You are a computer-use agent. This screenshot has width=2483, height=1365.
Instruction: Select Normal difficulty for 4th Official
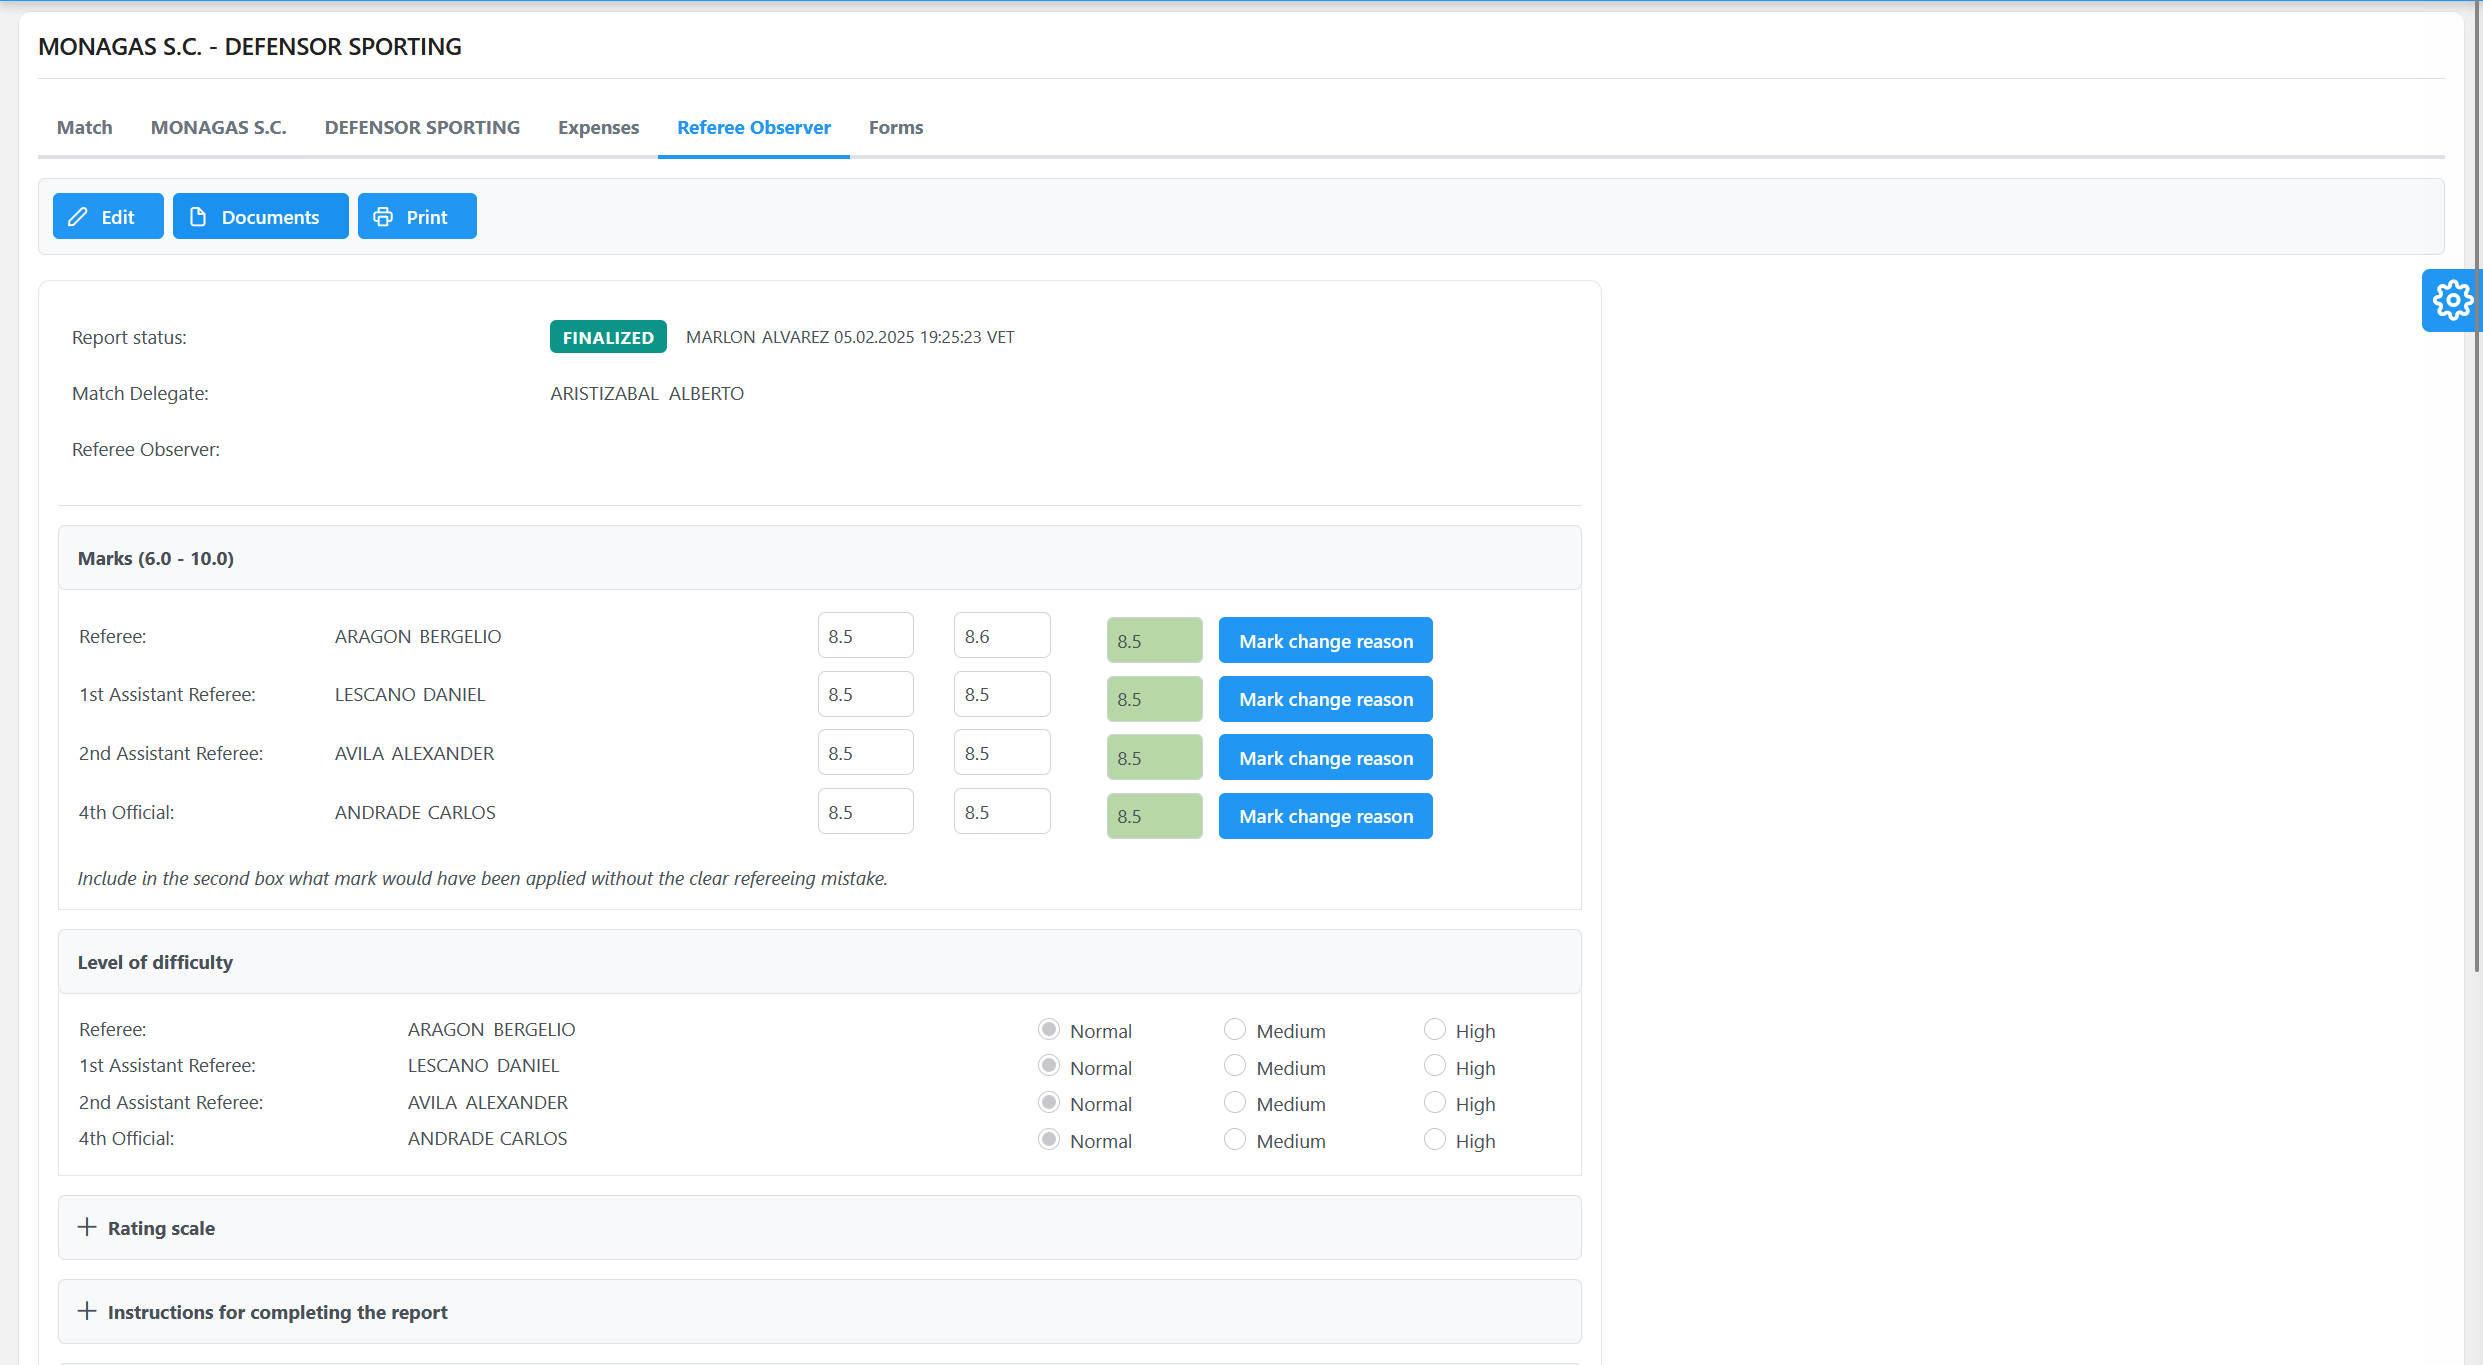(1048, 1139)
